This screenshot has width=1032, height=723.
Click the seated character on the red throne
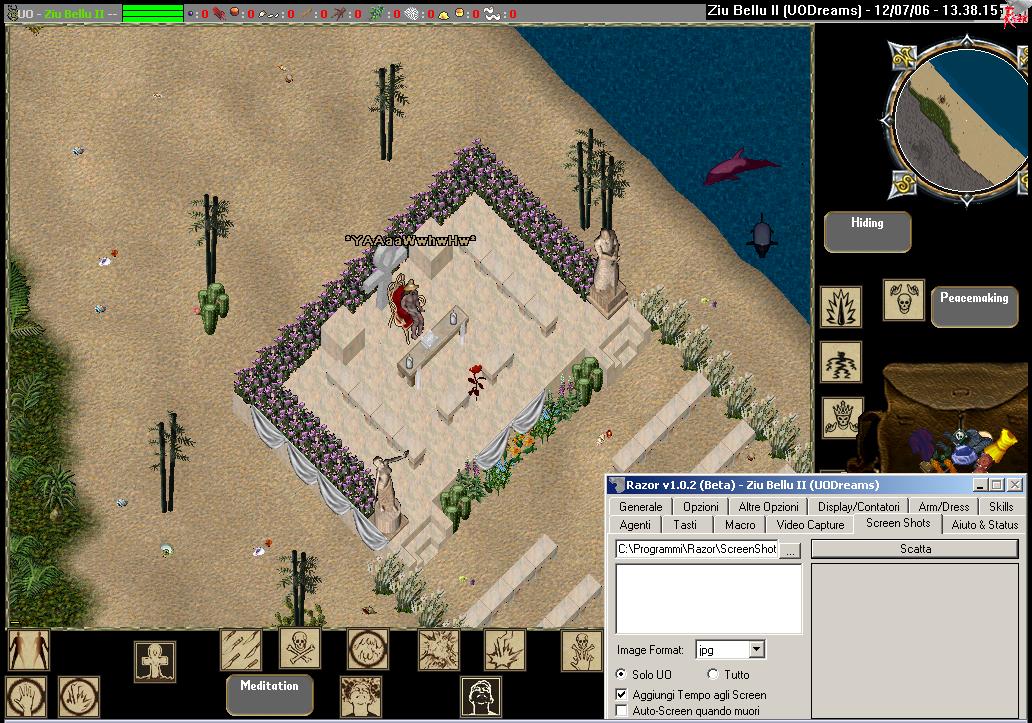[x=411, y=308]
